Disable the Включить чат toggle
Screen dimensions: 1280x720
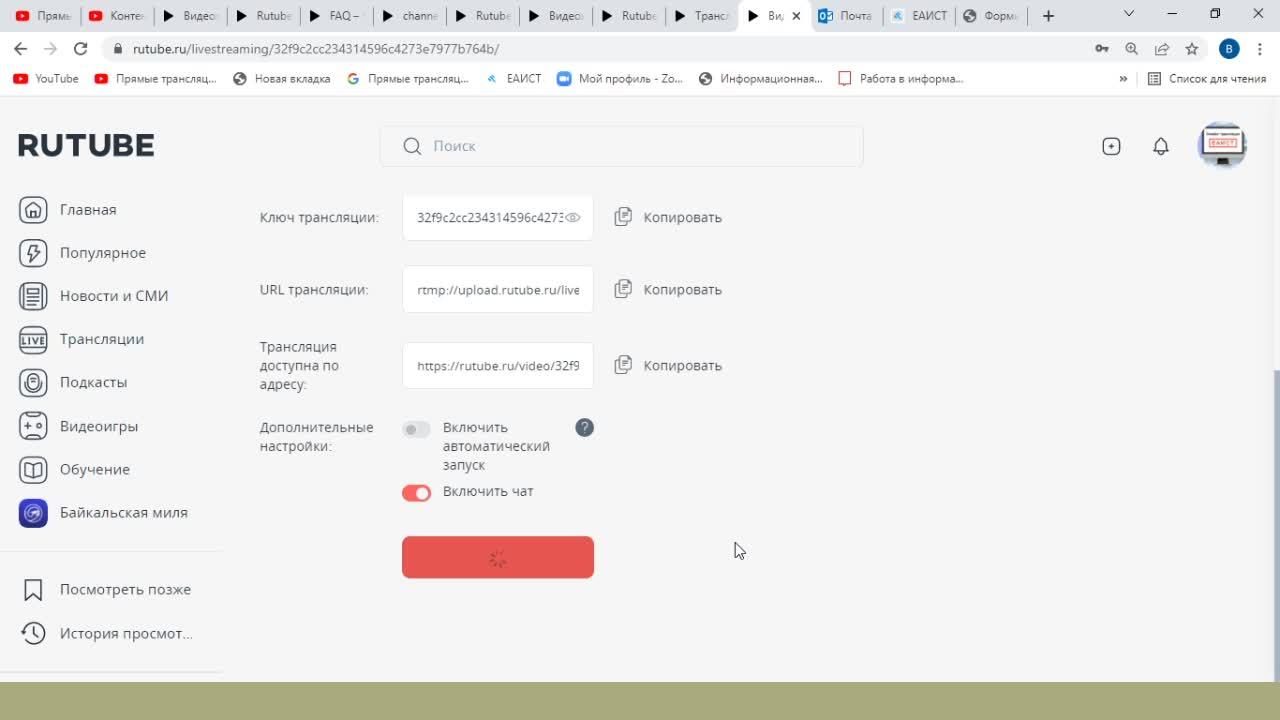pos(416,493)
